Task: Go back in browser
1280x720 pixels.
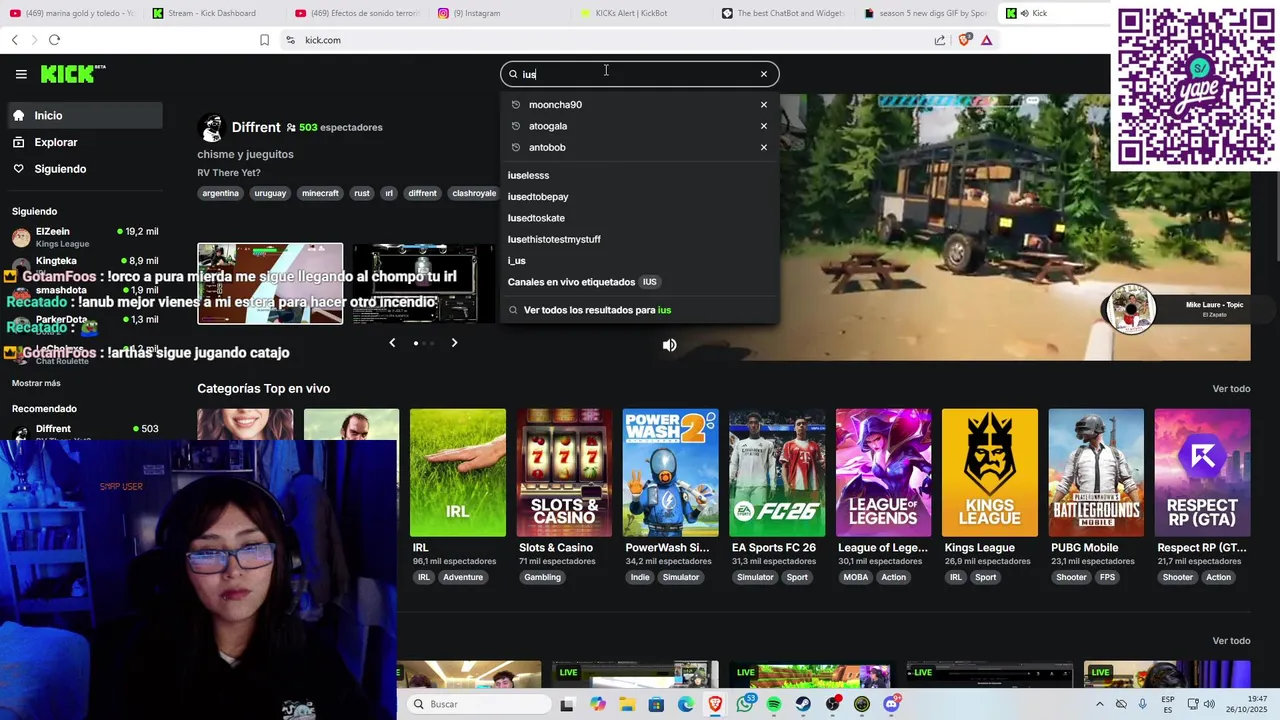Action: click(x=14, y=40)
